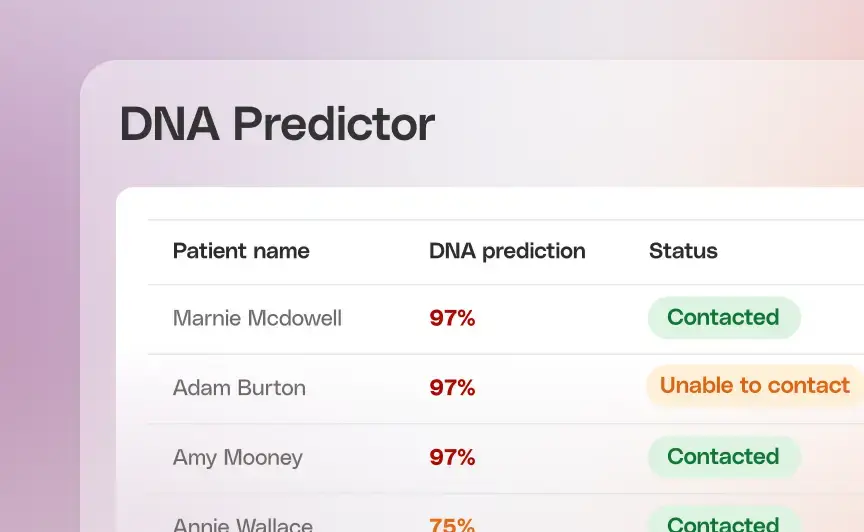Select Amy Mooney's 97% prediction value

(x=452, y=457)
